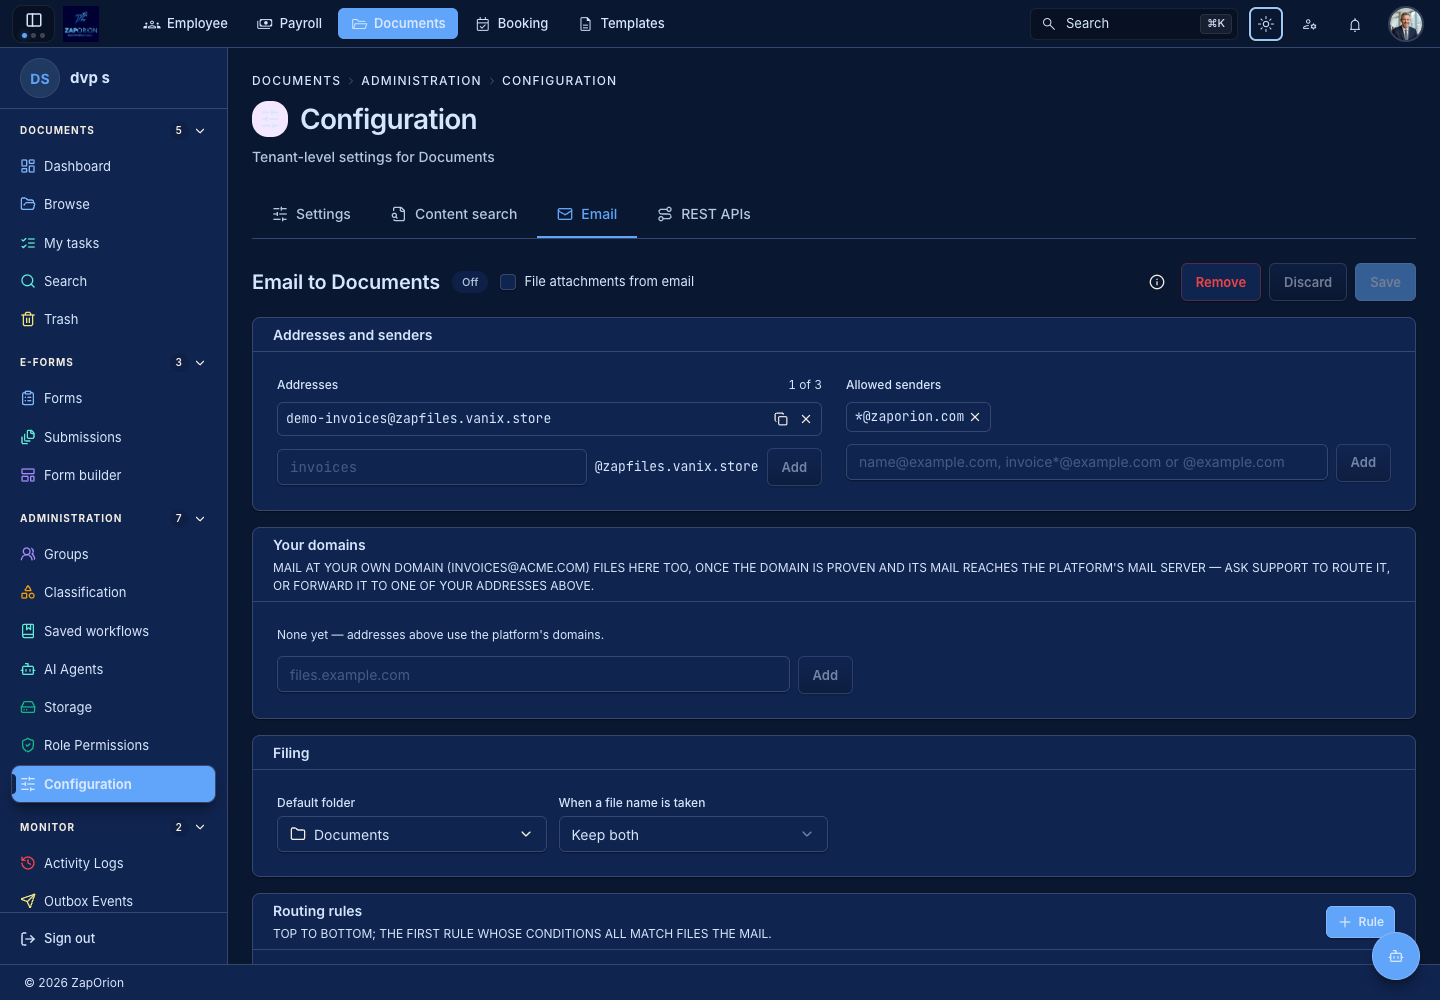
Task: Open the Trash folder
Action: [x=113, y=319]
